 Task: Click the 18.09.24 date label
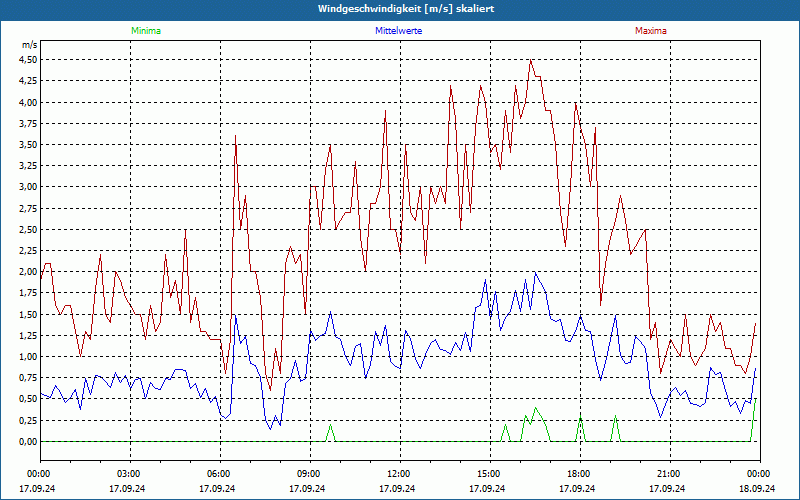(757, 488)
